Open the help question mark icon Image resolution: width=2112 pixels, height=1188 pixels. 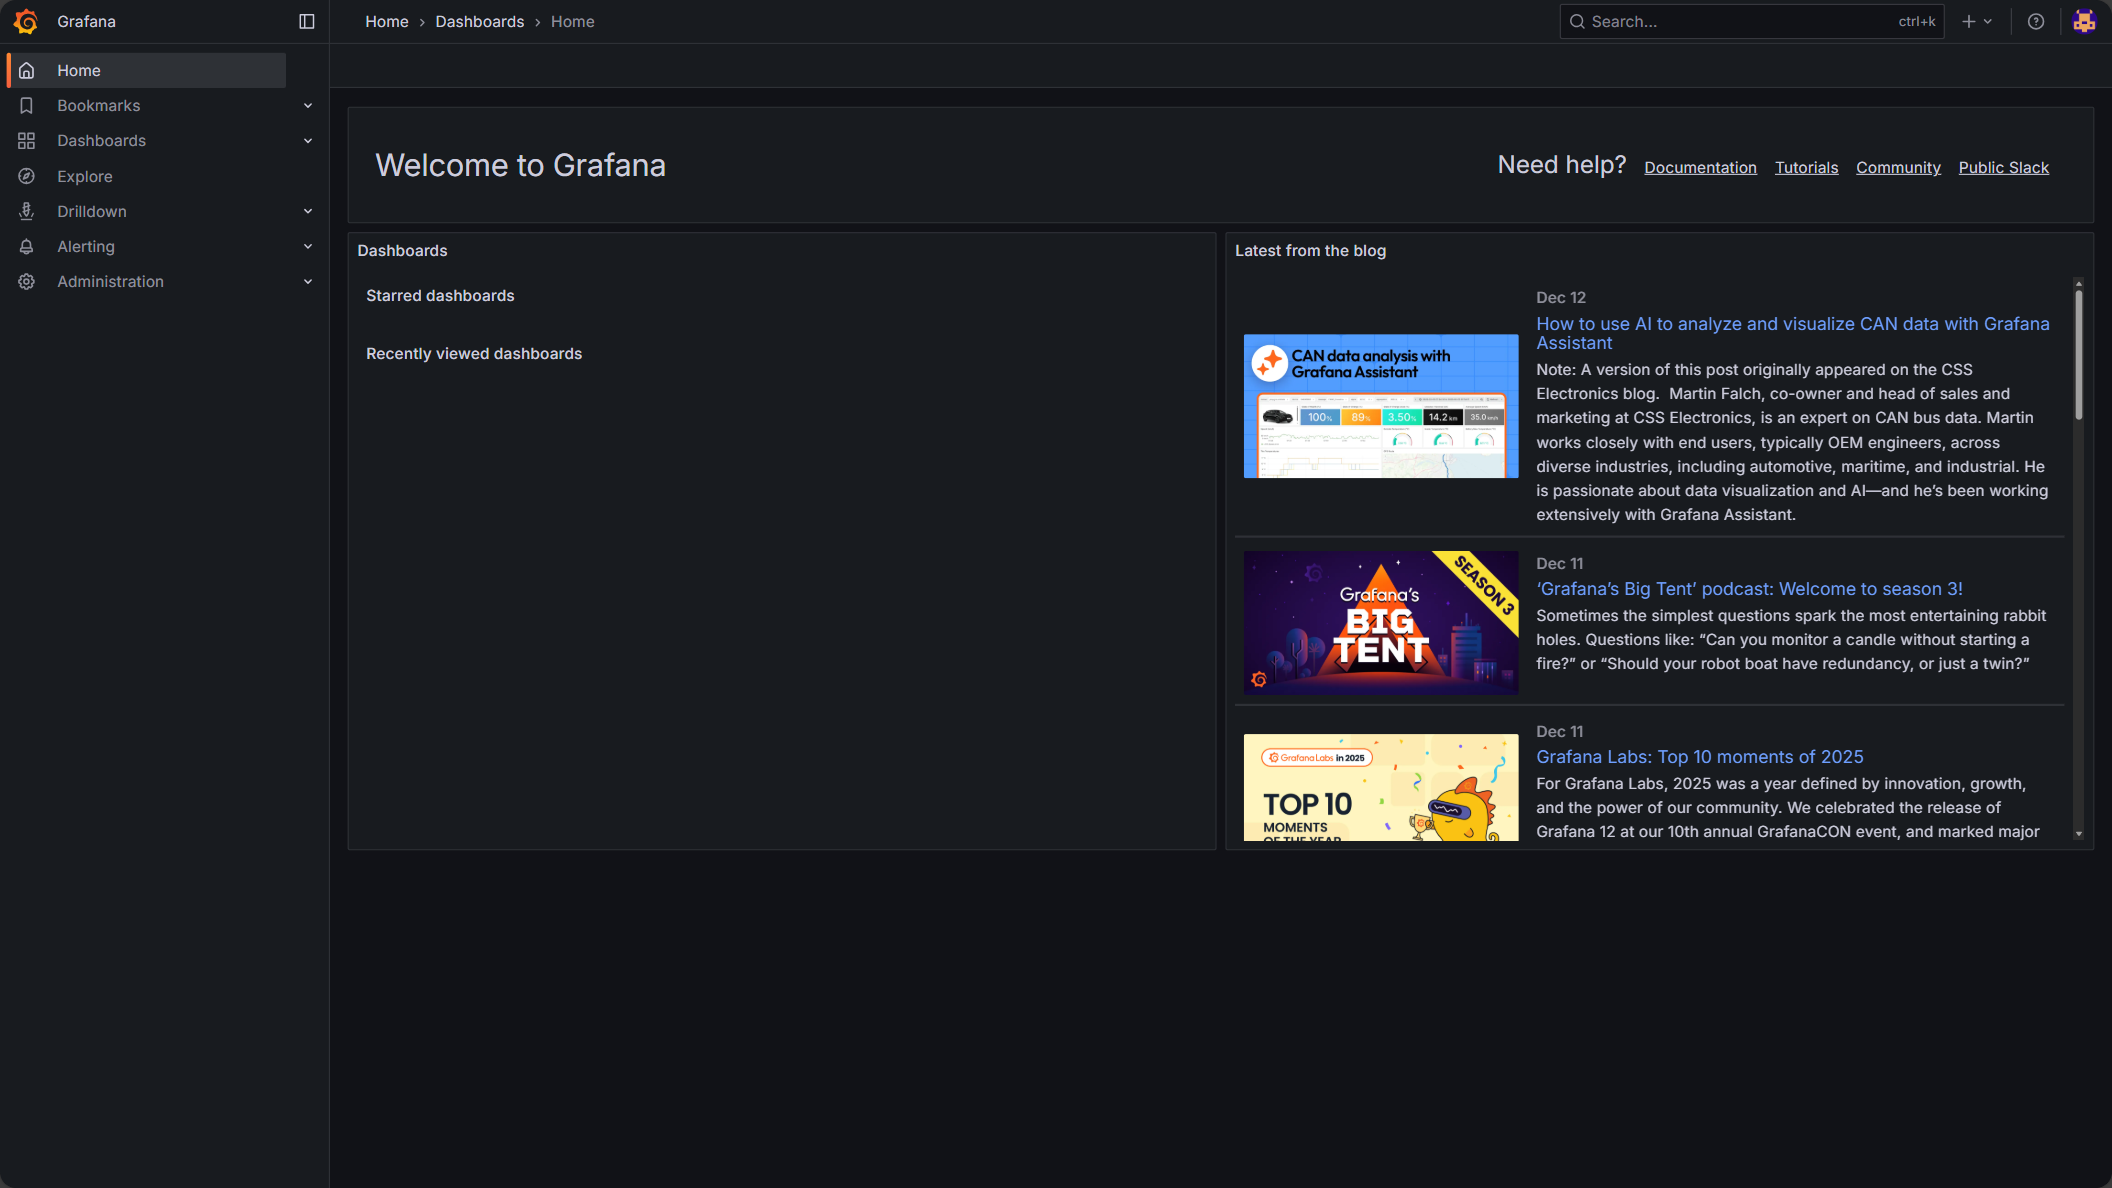(x=2036, y=21)
